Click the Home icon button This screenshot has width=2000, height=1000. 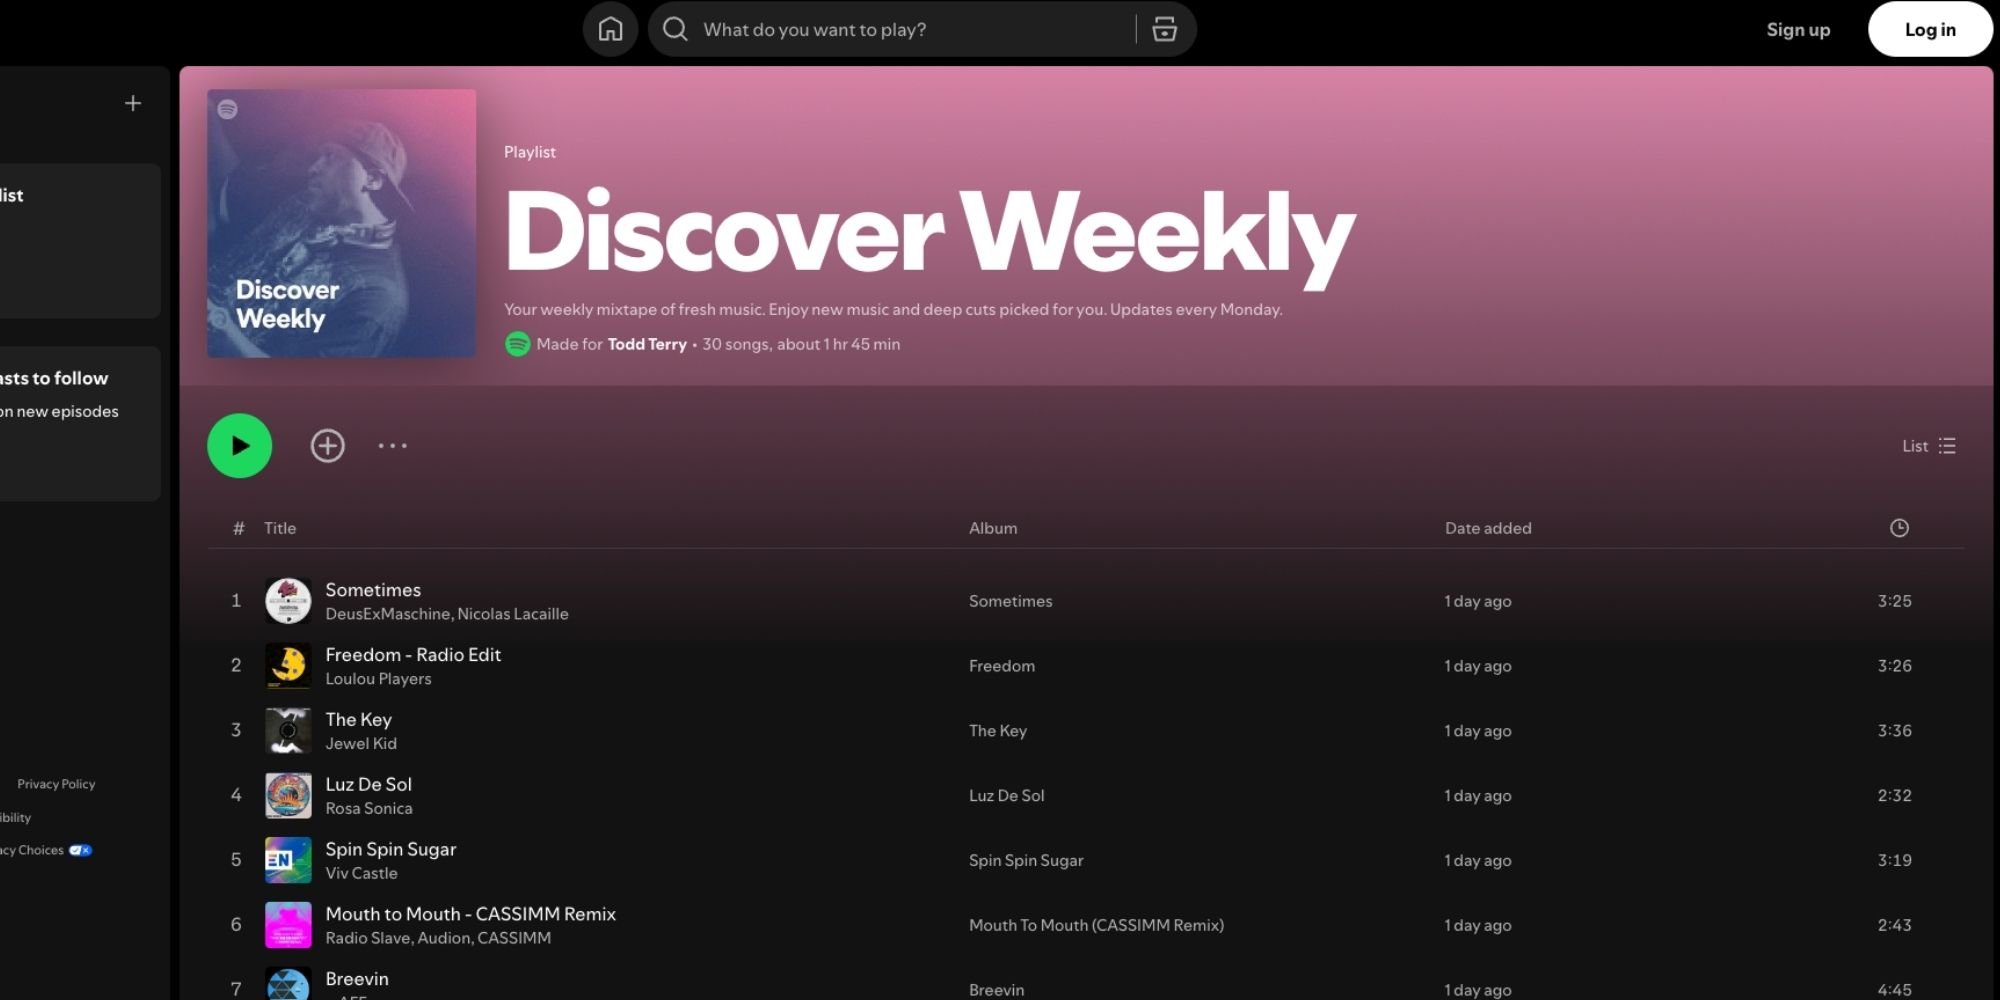610,29
